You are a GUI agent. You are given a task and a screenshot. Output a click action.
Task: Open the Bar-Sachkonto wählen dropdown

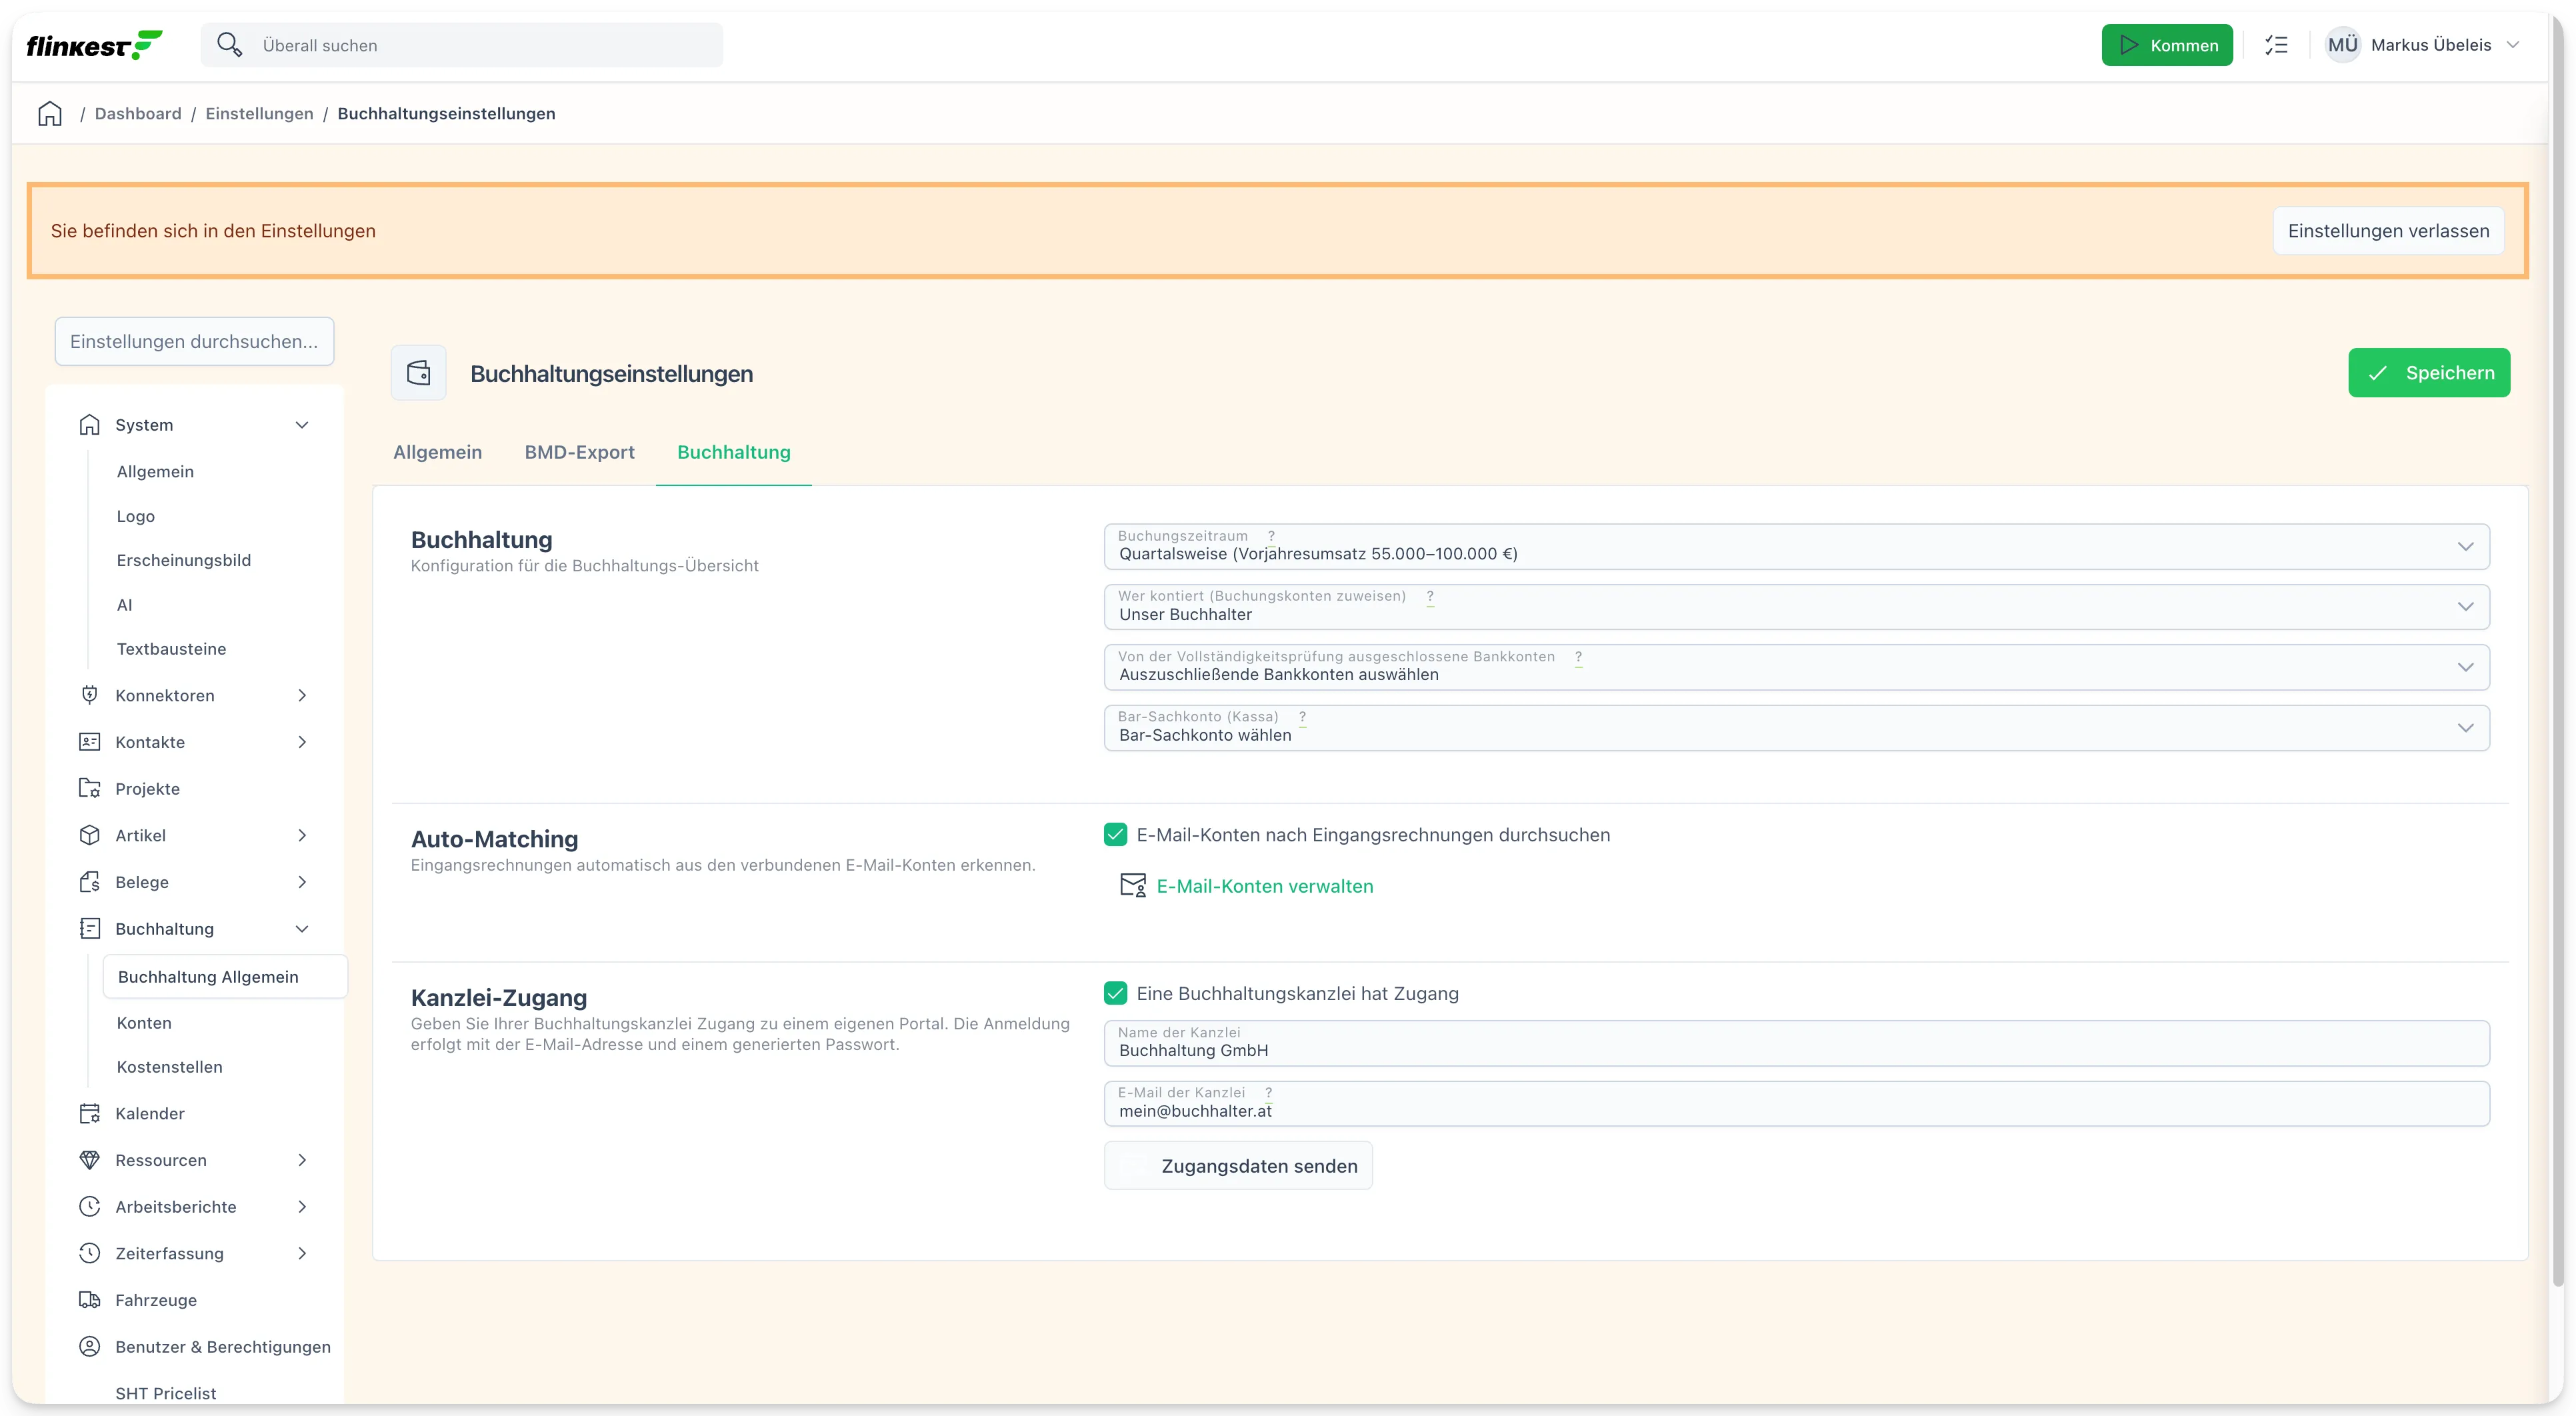1796,728
